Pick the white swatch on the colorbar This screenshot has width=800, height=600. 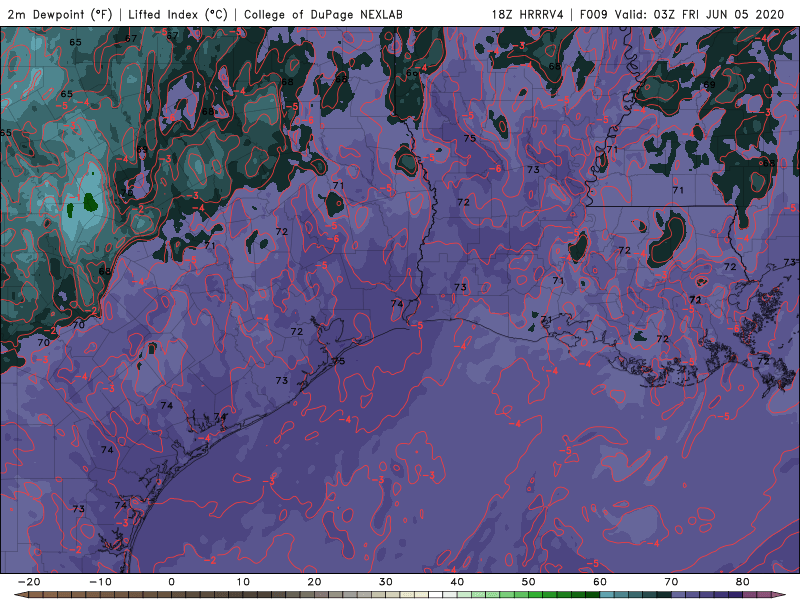pyautogui.click(x=436, y=594)
